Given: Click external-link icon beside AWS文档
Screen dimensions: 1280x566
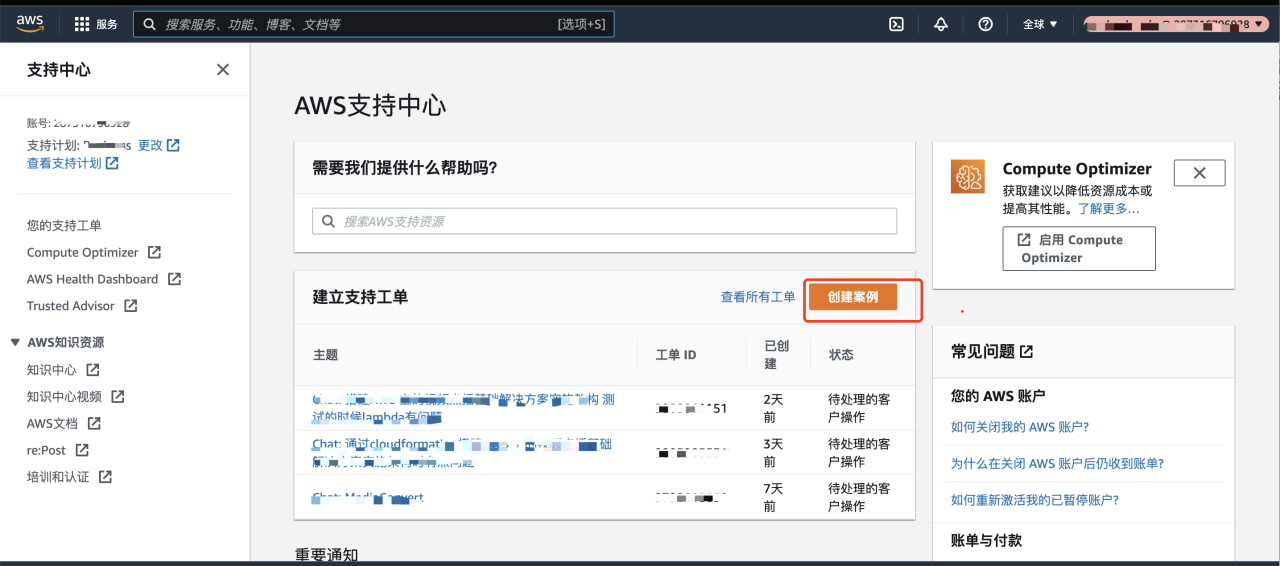Looking at the screenshot, I should click(x=95, y=424).
